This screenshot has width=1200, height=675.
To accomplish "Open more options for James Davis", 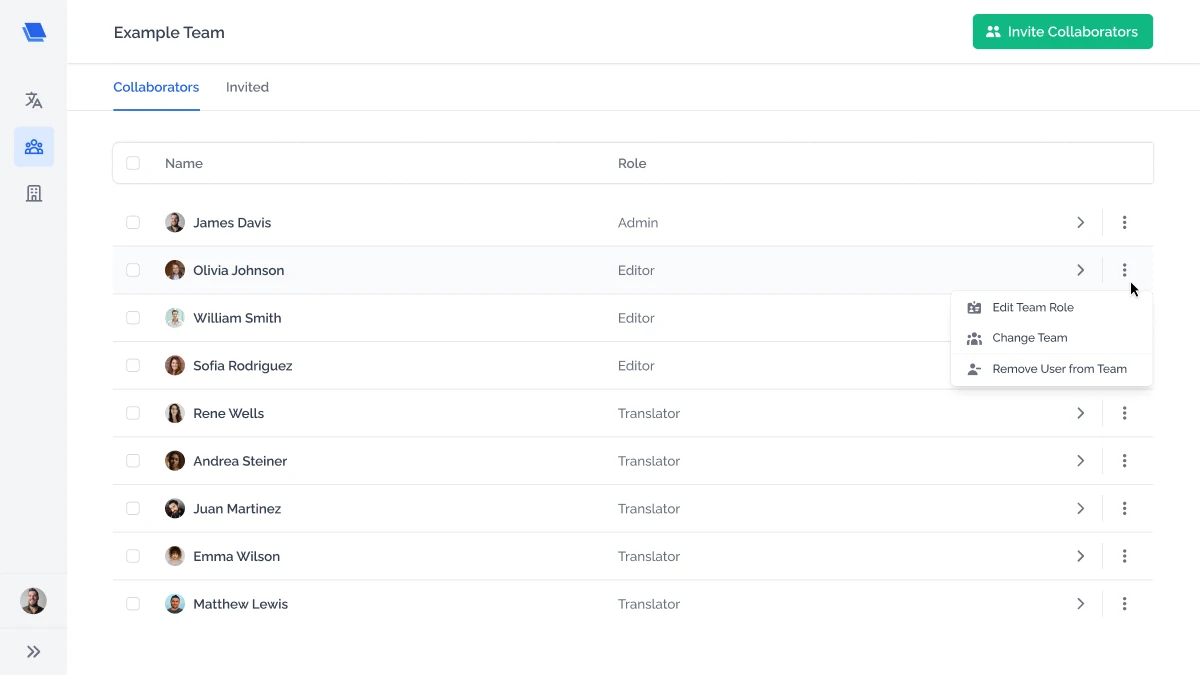I will click(x=1125, y=223).
